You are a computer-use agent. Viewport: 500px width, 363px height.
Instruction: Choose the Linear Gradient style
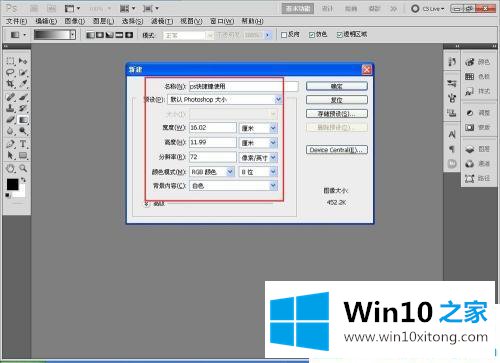click(90, 35)
